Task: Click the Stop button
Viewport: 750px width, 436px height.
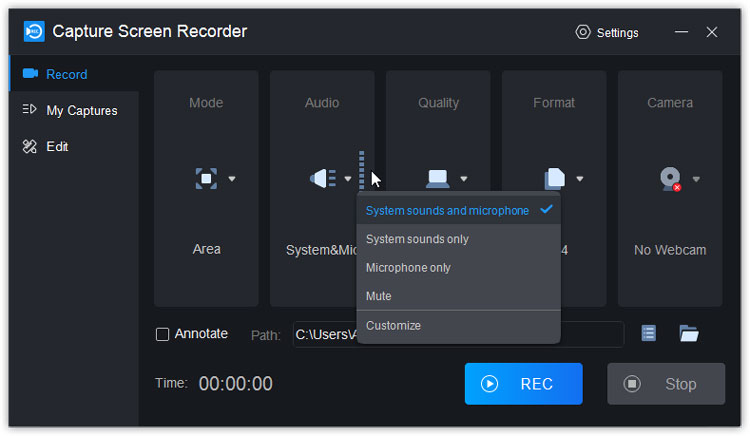Action: coord(666,384)
